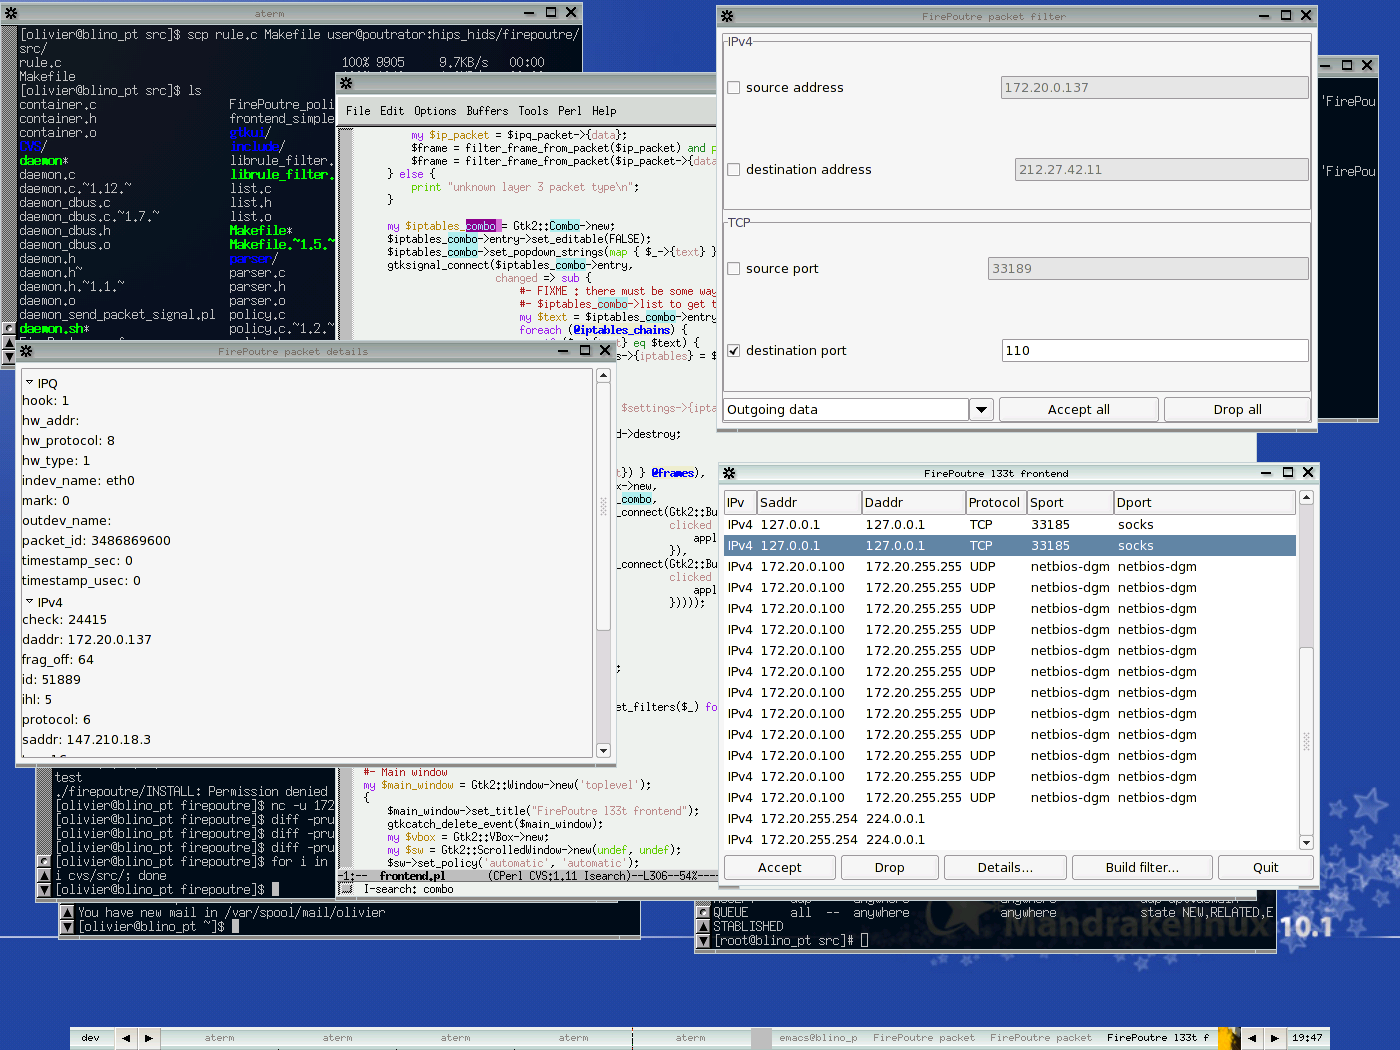Click the destination port field showing 110
The image size is (1400, 1050).
coord(1154,351)
